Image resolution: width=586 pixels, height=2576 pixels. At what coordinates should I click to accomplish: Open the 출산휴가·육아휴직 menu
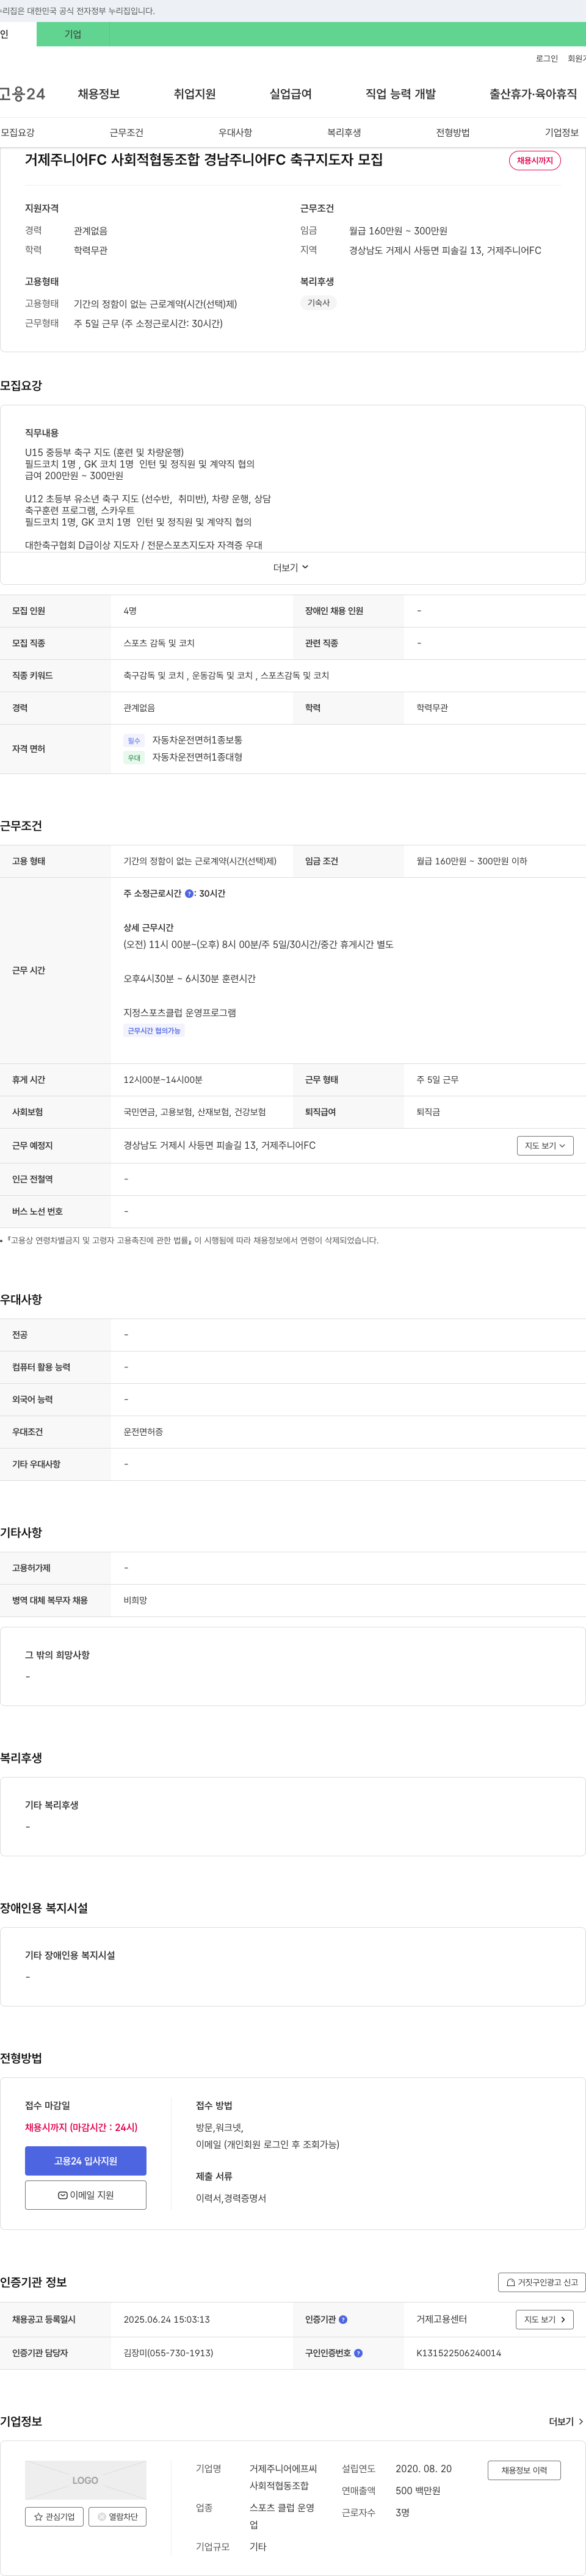(x=533, y=94)
